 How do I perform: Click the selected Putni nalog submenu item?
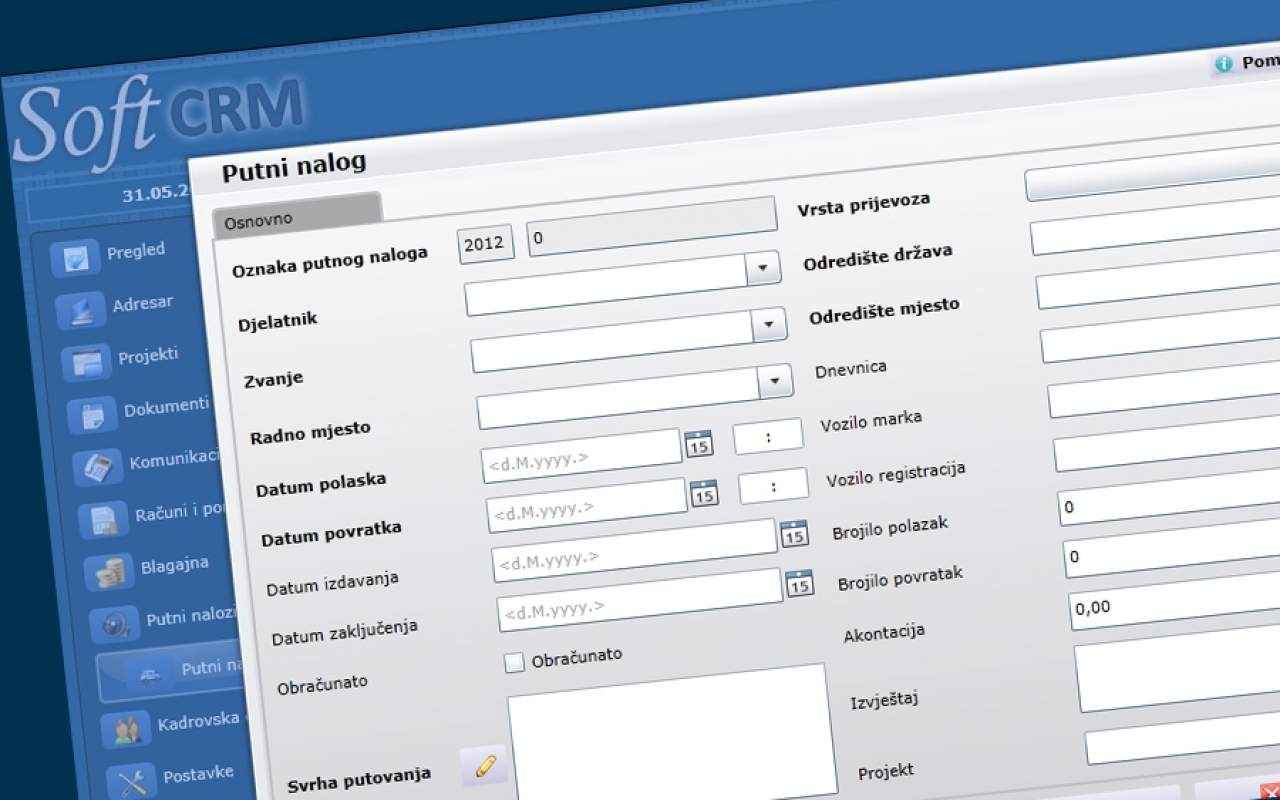click(170, 669)
